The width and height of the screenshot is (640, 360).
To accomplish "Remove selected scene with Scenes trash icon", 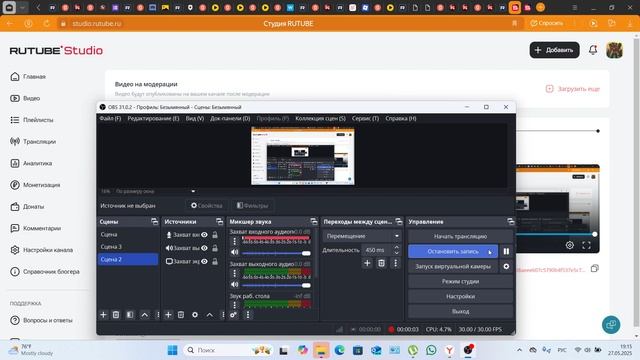I will (x=116, y=315).
